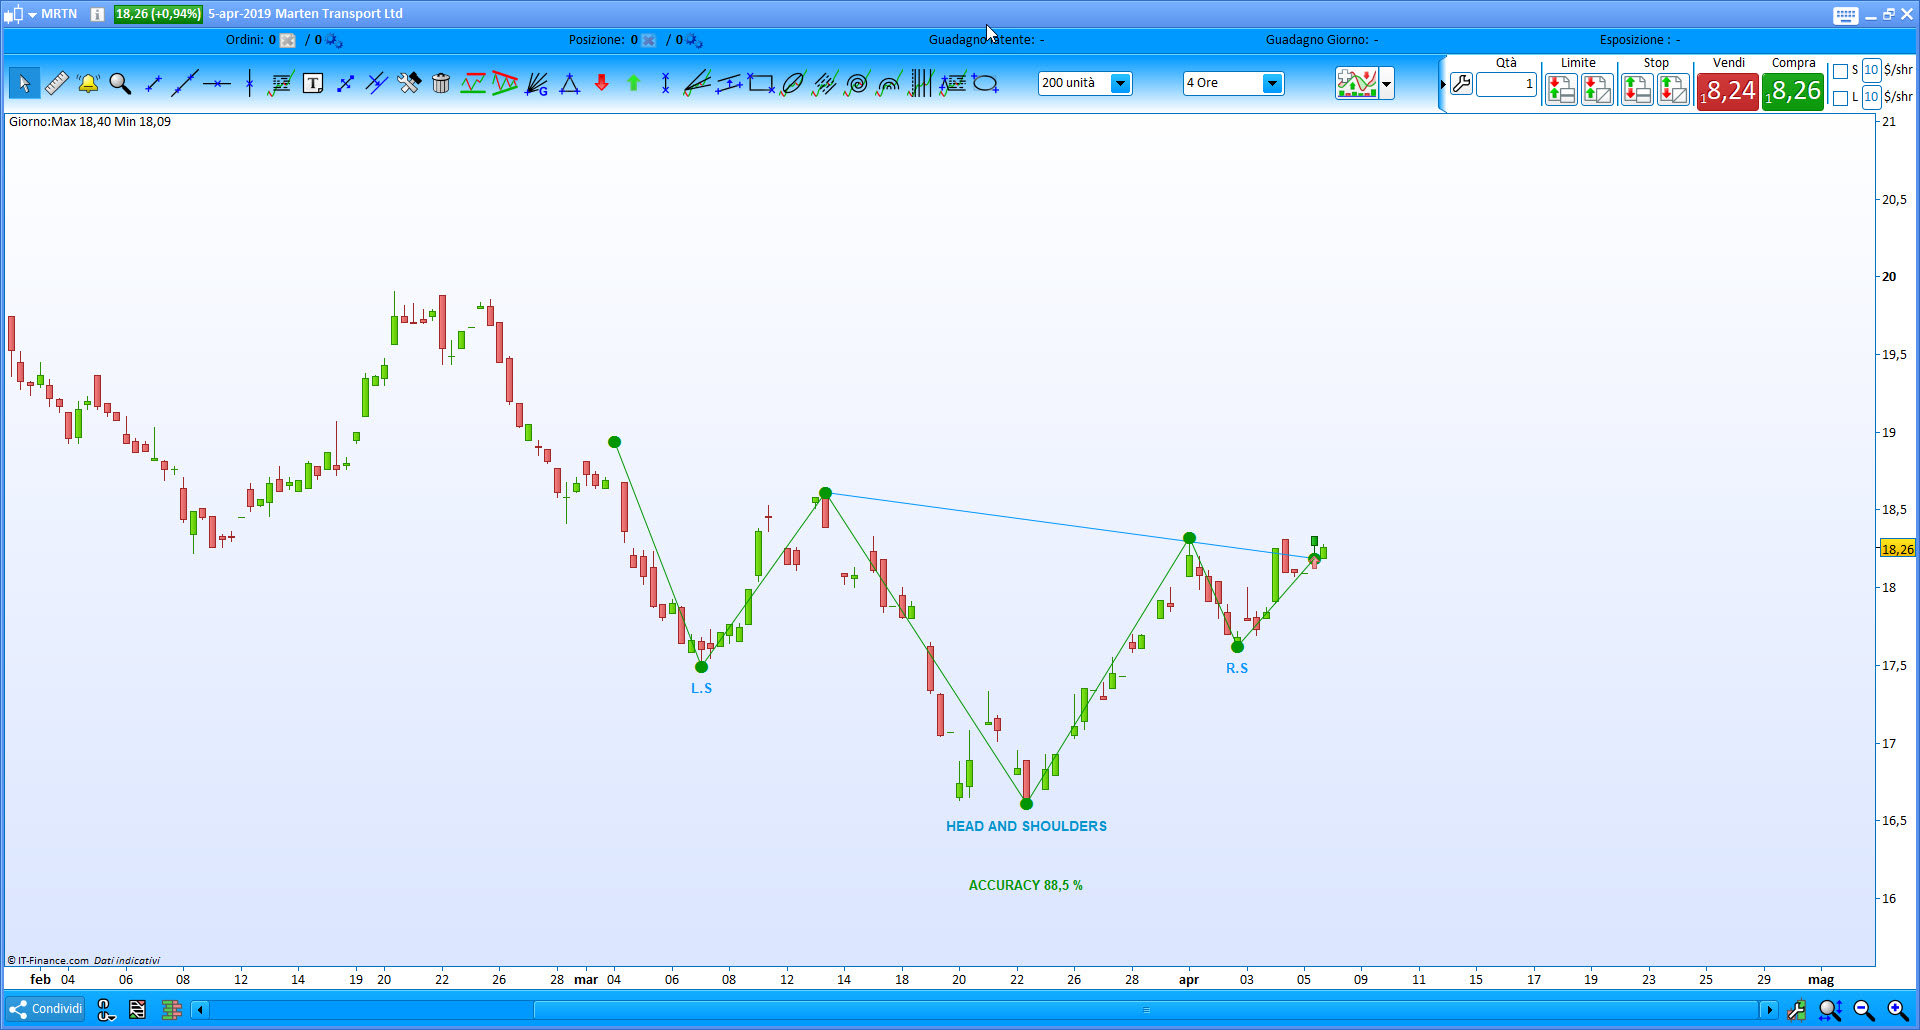Select the text annotation tool
This screenshot has width=1920, height=1030.
pyautogui.click(x=313, y=83)
